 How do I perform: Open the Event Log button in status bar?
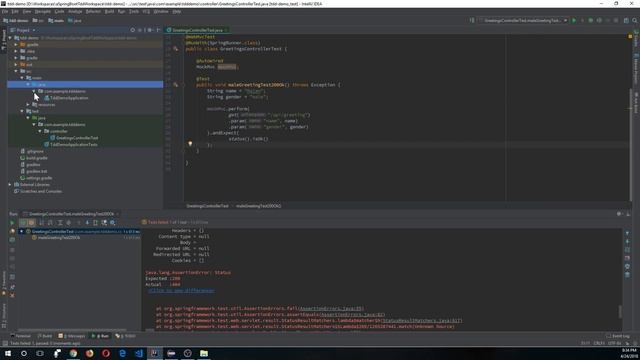pyautogui.click(x=618, y=336)
